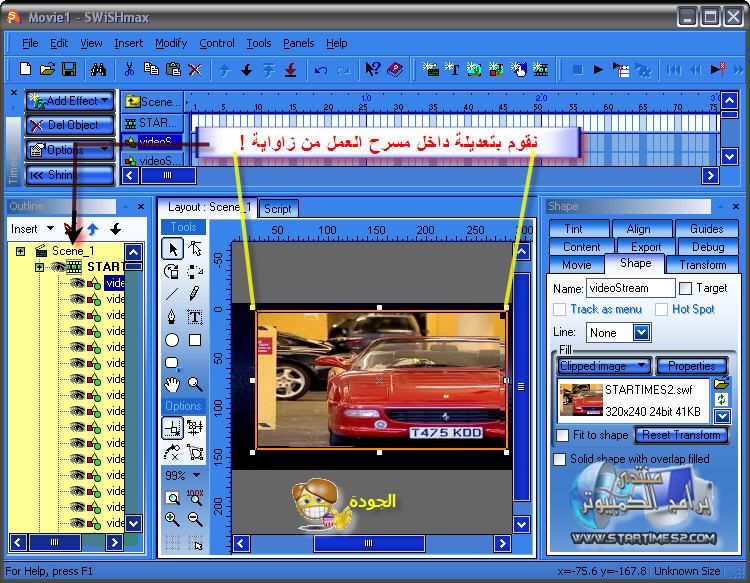Click the context help pointer icon
750x583 pixels.
coord(373,69)
